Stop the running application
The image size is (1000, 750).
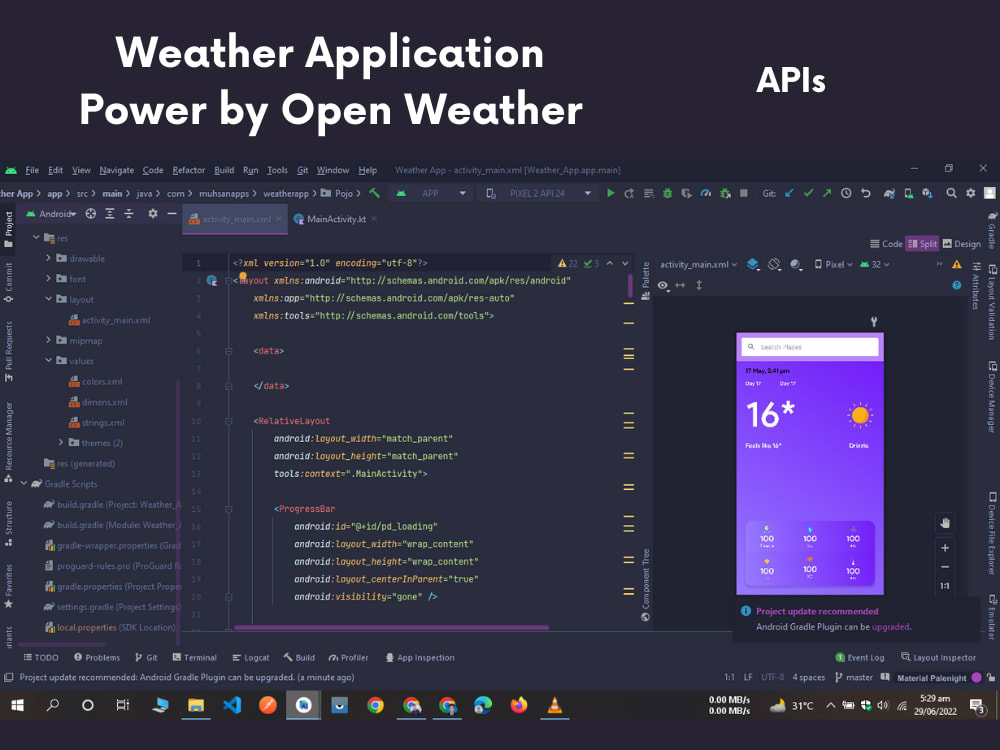click(x=742, y=191)
